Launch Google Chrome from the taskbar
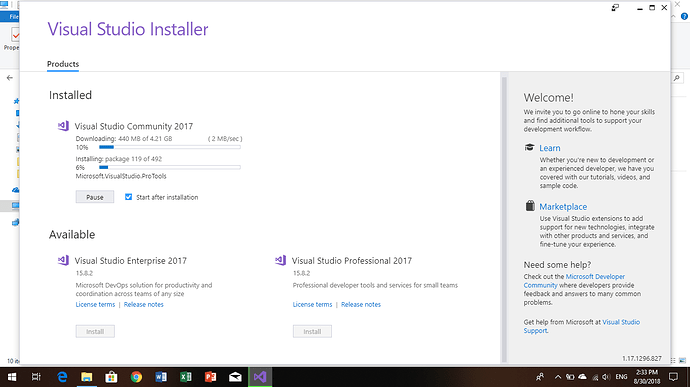 point(136,377)
